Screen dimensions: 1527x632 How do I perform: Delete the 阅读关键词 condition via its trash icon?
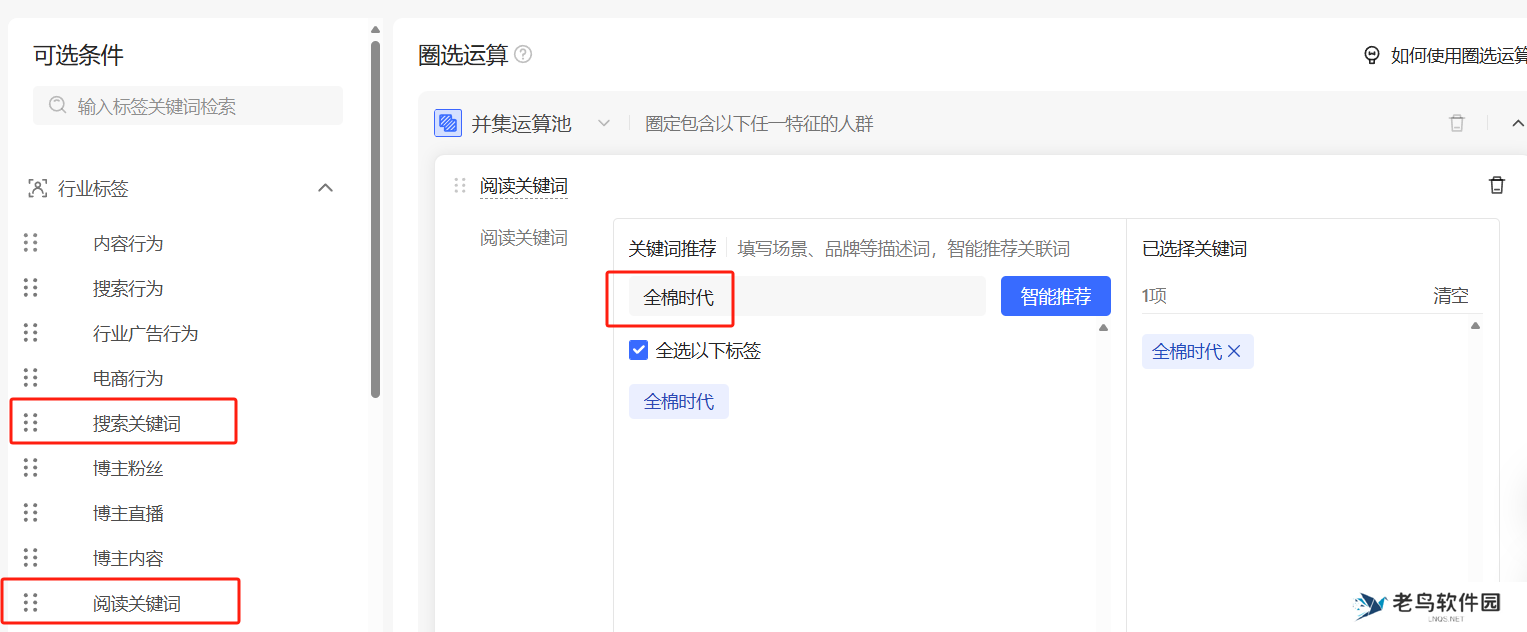[1497, 184]
